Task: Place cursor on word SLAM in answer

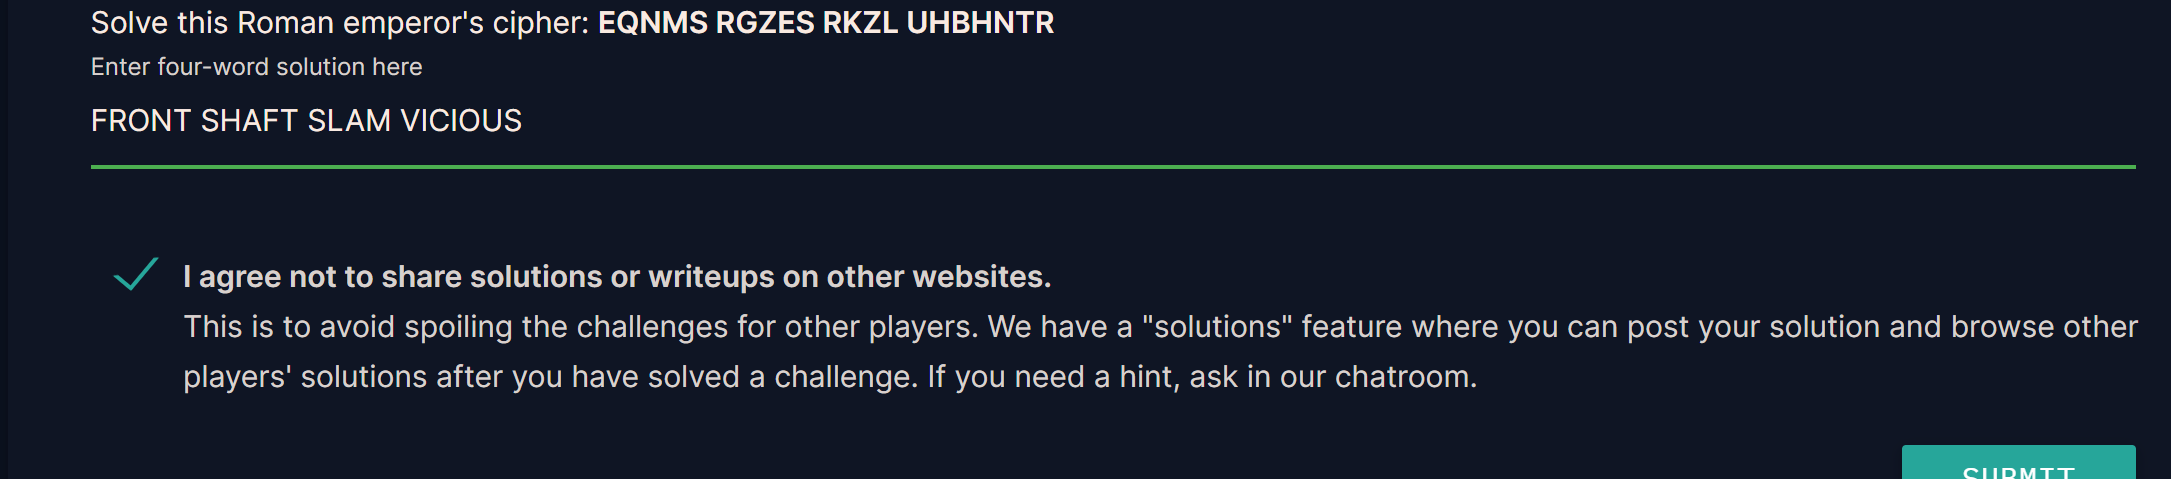Action: click(349, 121)
